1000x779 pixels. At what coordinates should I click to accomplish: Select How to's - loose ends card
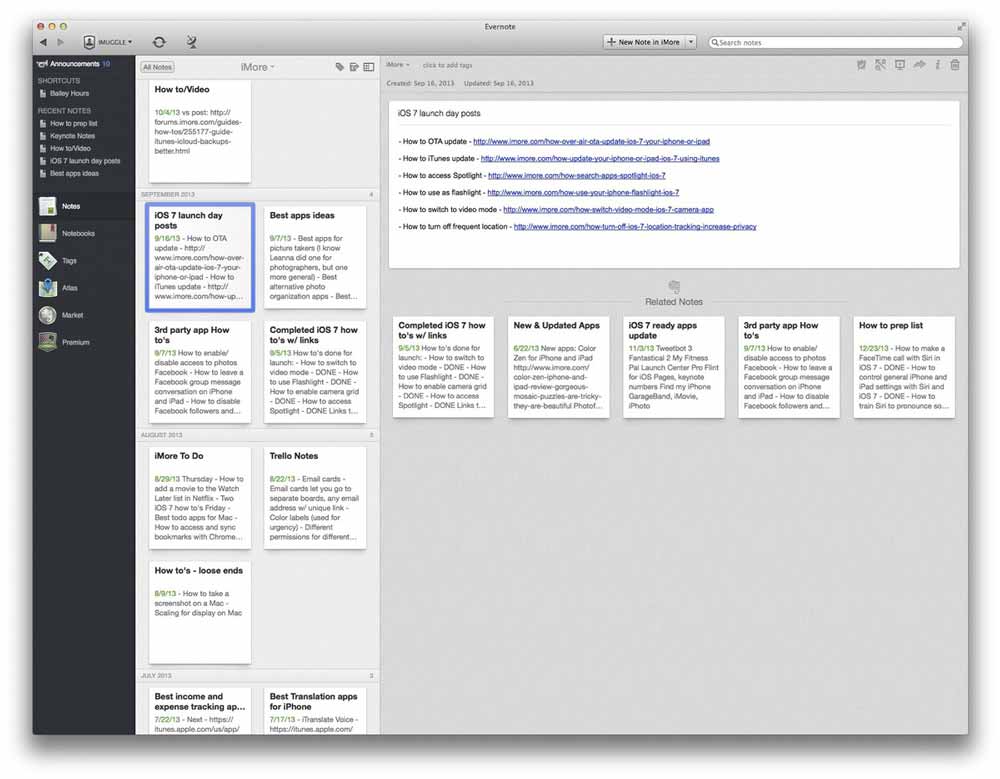[200, 612]
